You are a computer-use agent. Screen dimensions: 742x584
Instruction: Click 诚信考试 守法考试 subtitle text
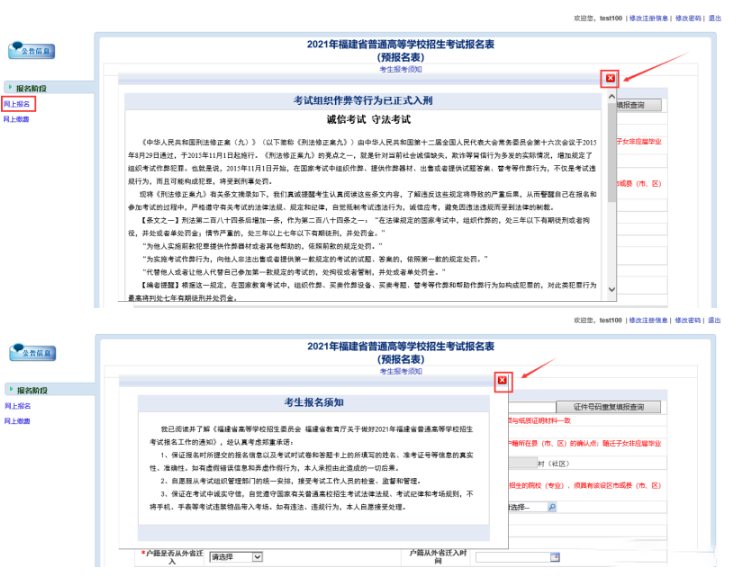(x=369, y=119)
